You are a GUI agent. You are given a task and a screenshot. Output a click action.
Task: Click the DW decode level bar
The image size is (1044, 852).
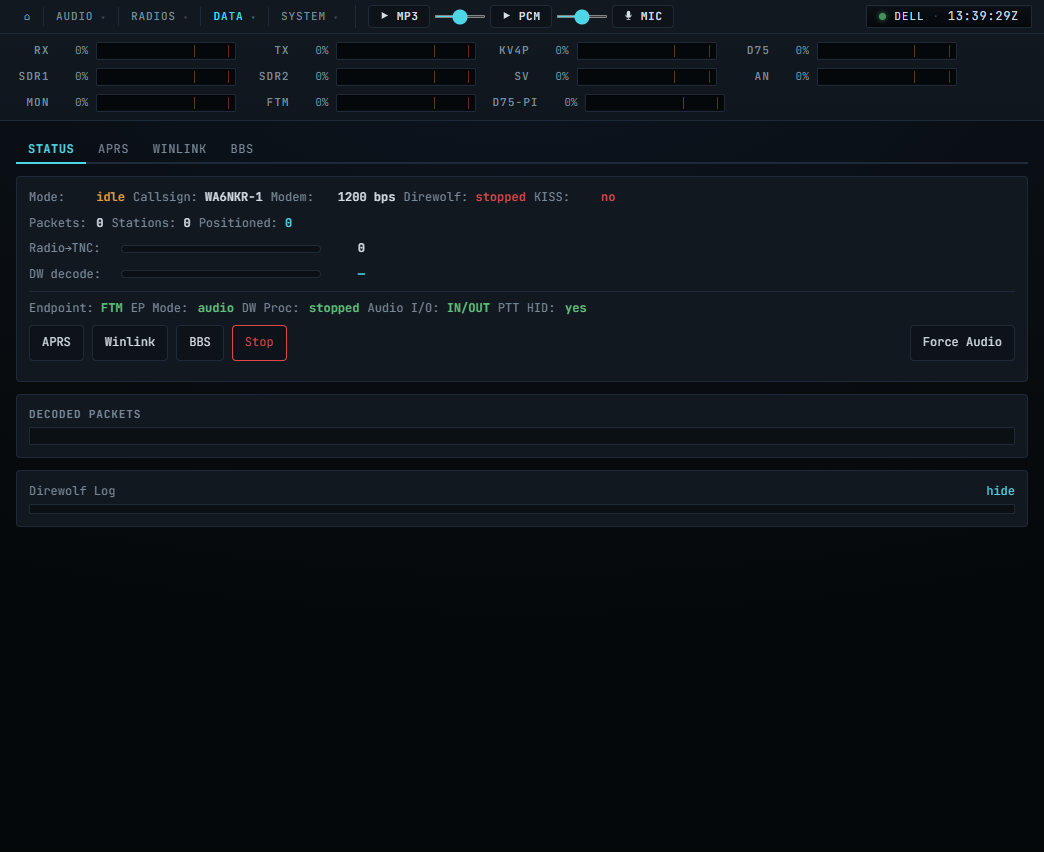tap(221, 274)
